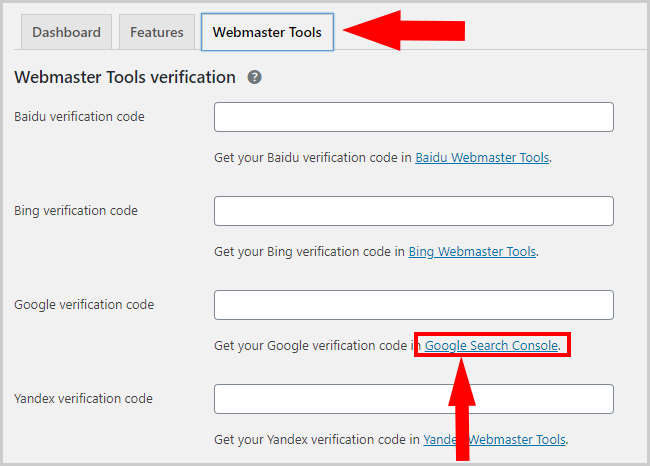
Task: Select the Google verification code input
Action: 413,305
